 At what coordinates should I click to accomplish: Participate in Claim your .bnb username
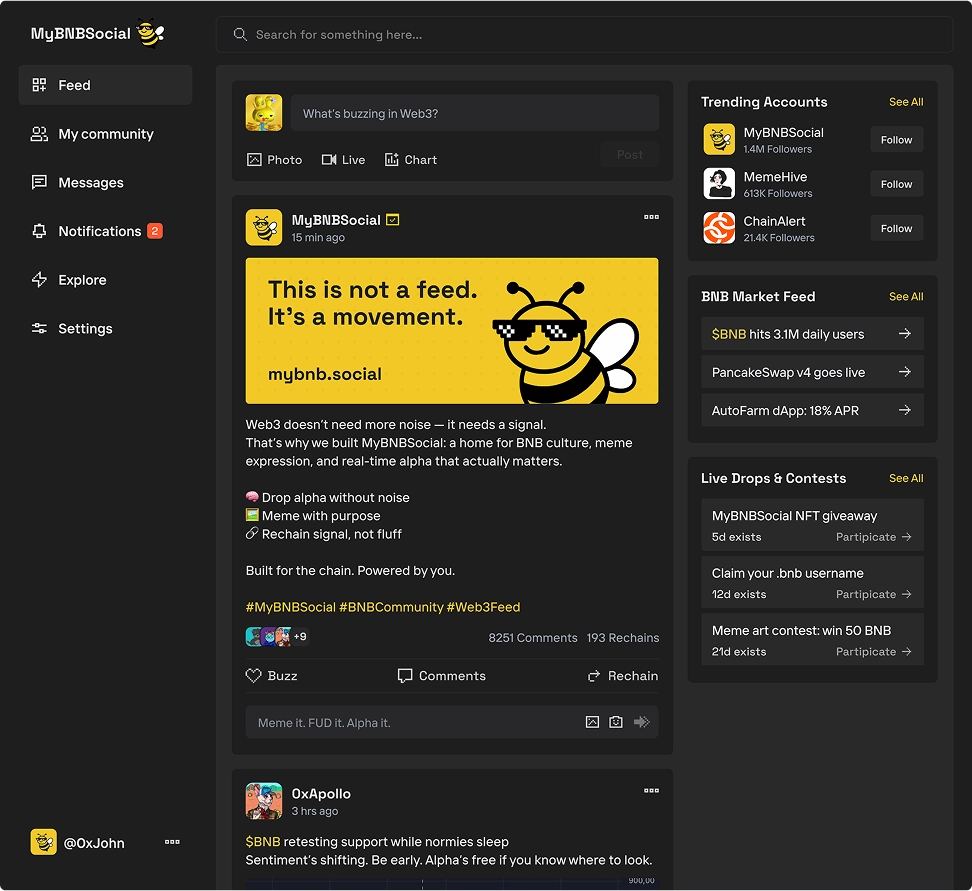point(873,594)
